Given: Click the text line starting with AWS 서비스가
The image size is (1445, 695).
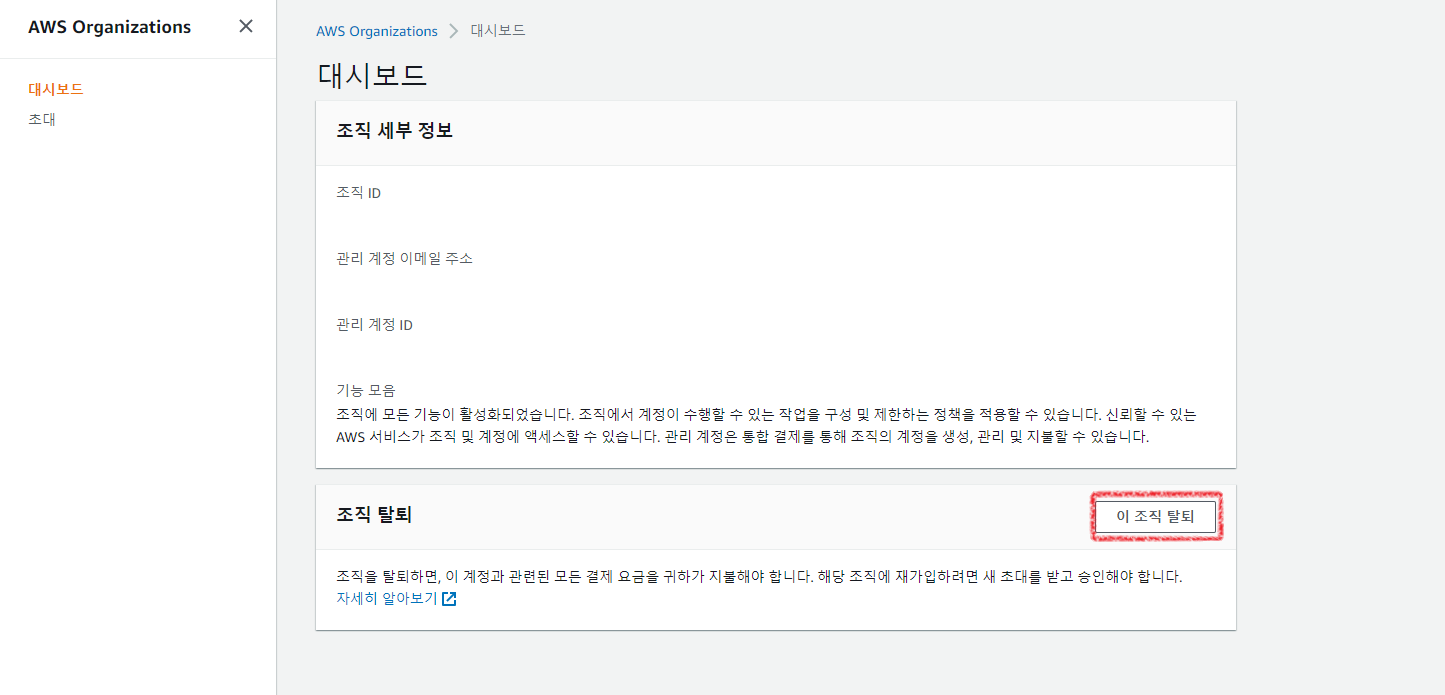Looking at the screenshot, I should [742, 437].
